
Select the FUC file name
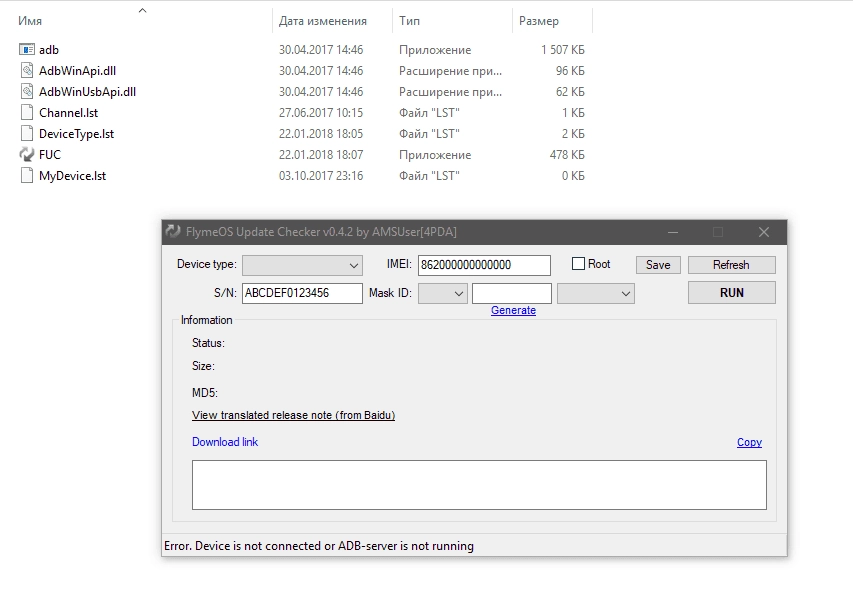point(50,154)
